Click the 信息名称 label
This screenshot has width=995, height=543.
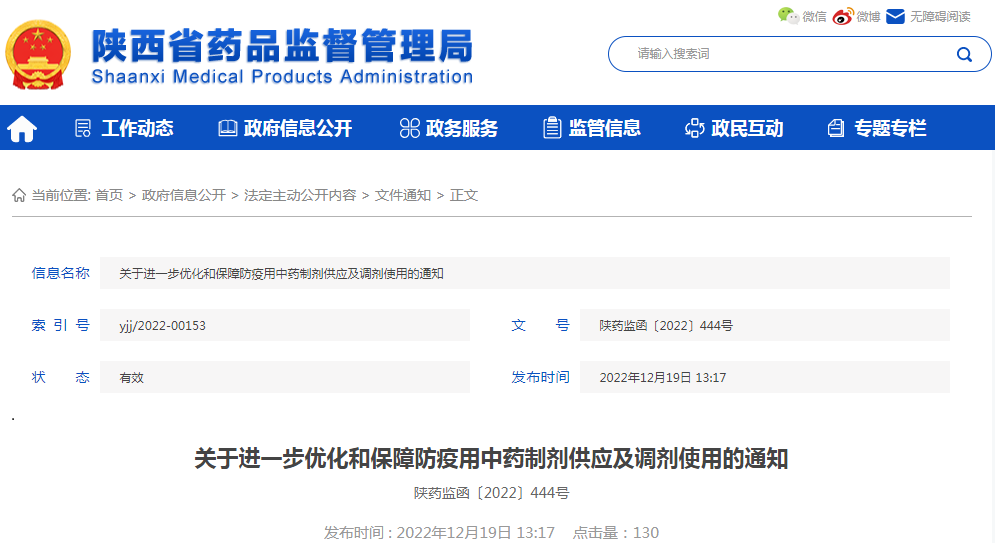(60, 273)
